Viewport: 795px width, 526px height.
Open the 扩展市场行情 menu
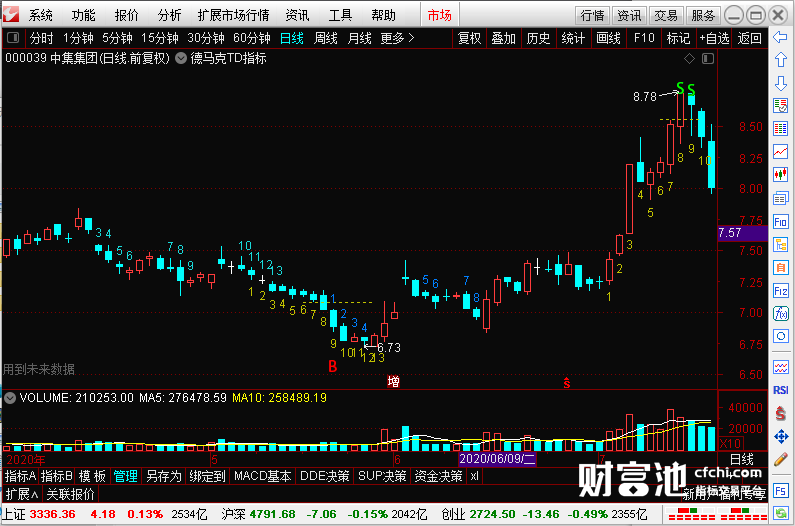233,15
